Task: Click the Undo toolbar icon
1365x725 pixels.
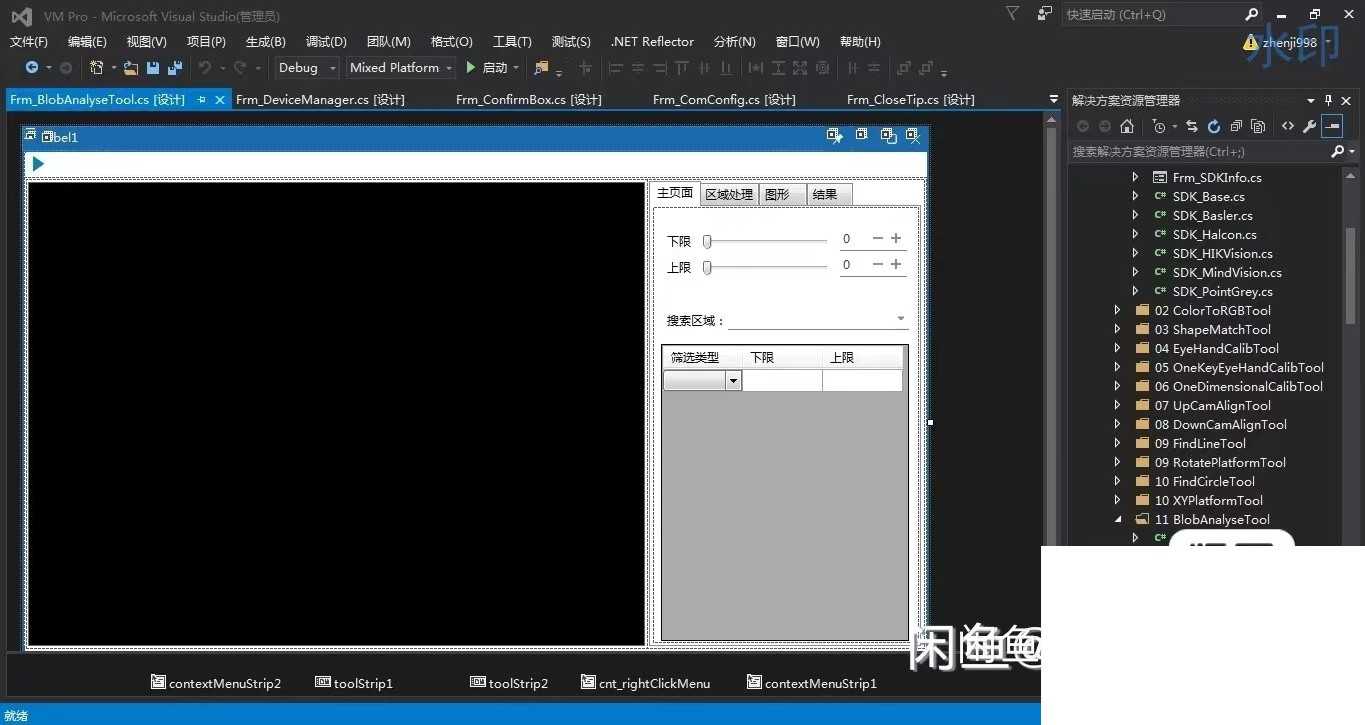Action: coord(204,68)
